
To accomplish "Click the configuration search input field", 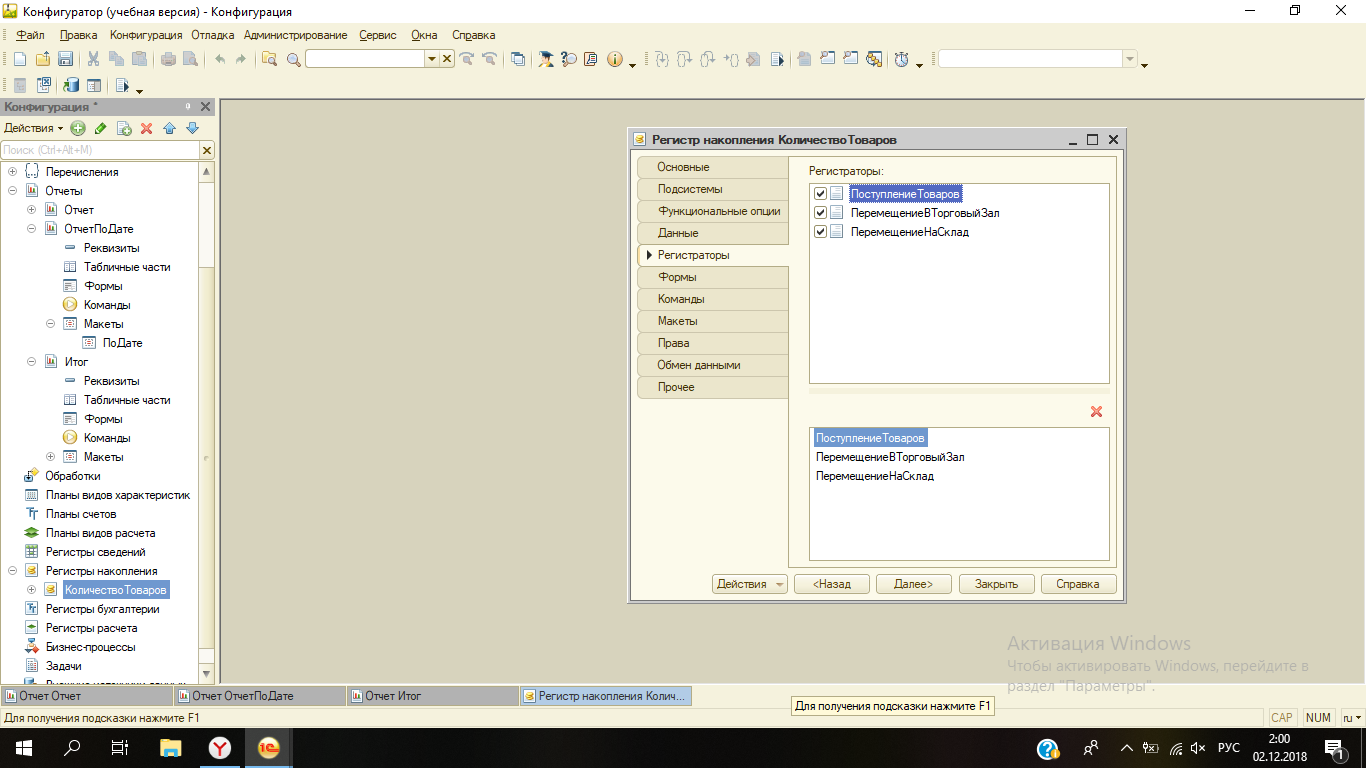I will point(100,150).
